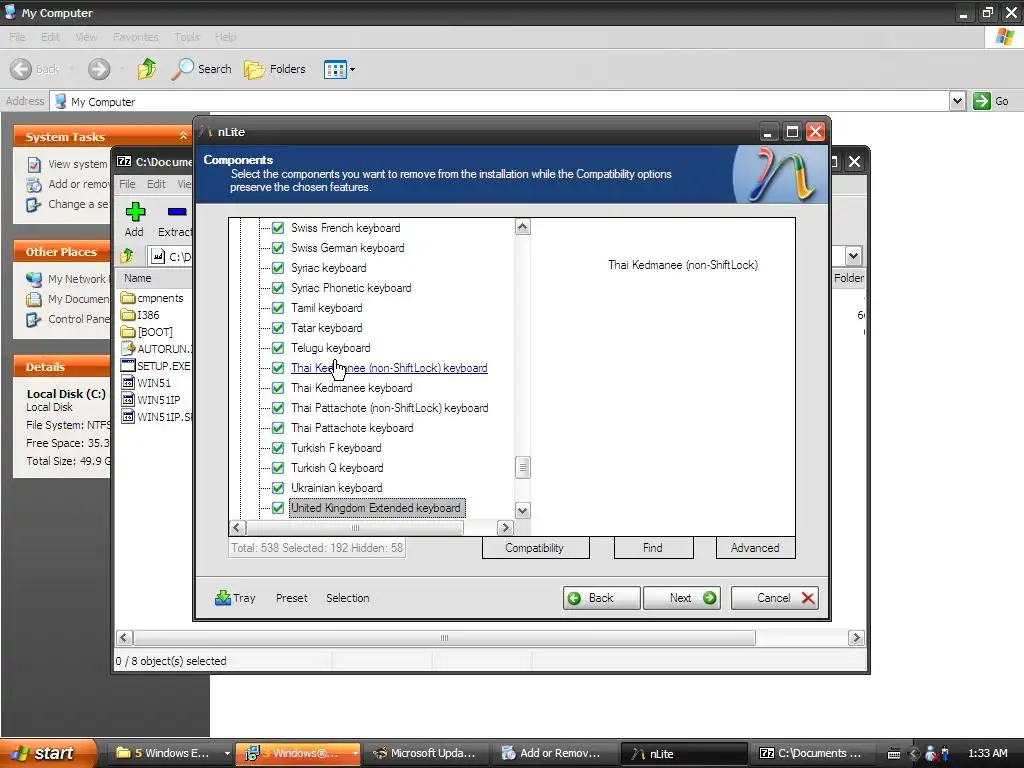This screenshot has width=1024, height=768.
Task: Select the AUTORUN file in 7-Zip
Action: pyautogui.click(x=156, y=349)
